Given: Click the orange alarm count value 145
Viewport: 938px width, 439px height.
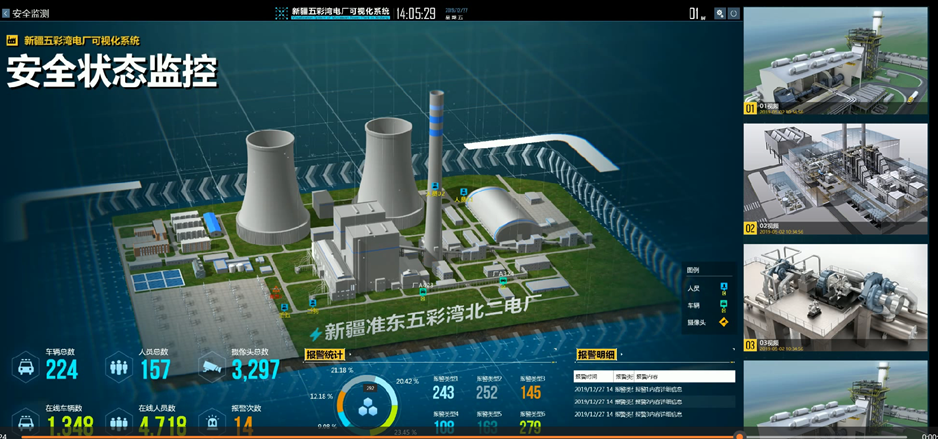Looking at the screenshot, I should click(x=531, y=392).
